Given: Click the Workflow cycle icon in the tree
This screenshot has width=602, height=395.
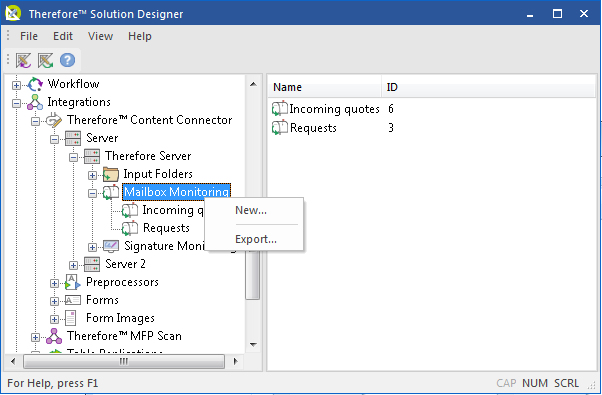Looking at the screenshot, I should click(x=35, y=84).
